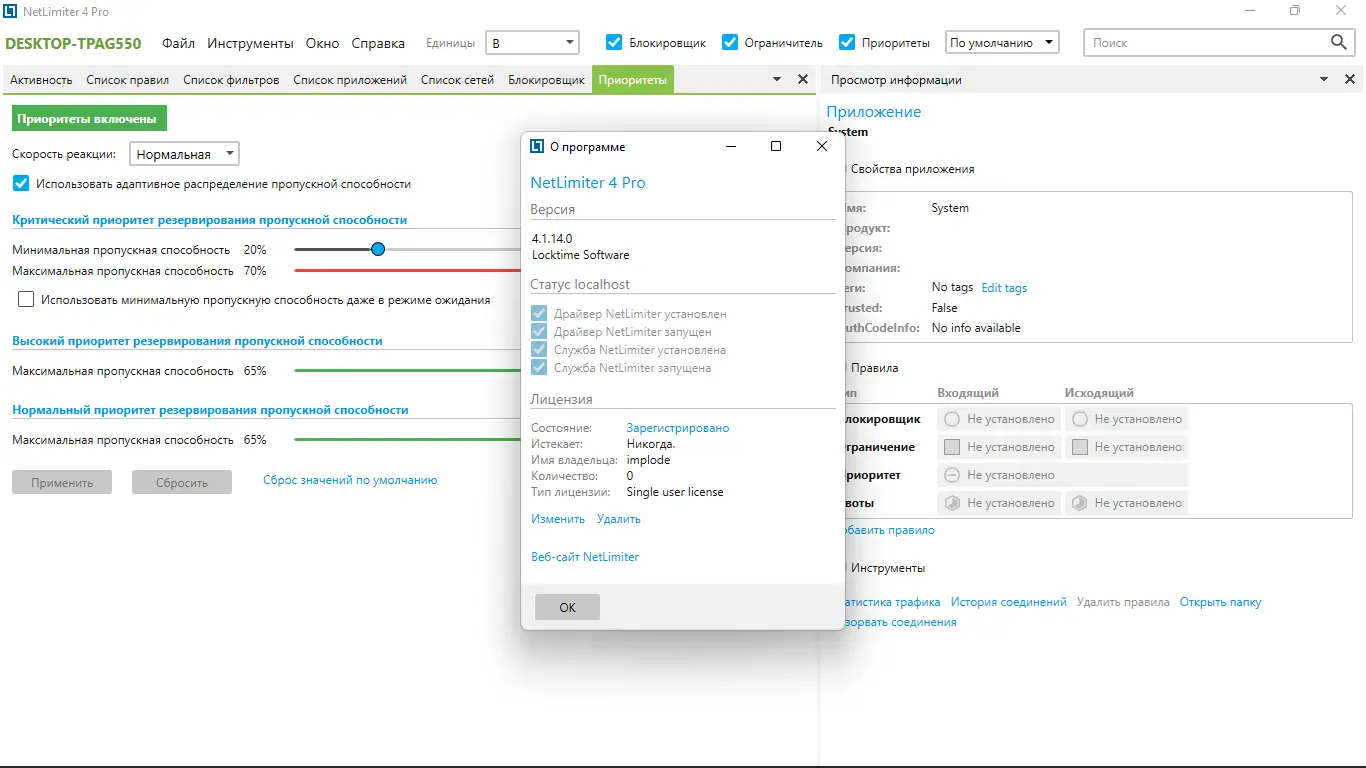Click the Edit tags link
This screenshot has width=1366, height=768.
(1004, 288)
